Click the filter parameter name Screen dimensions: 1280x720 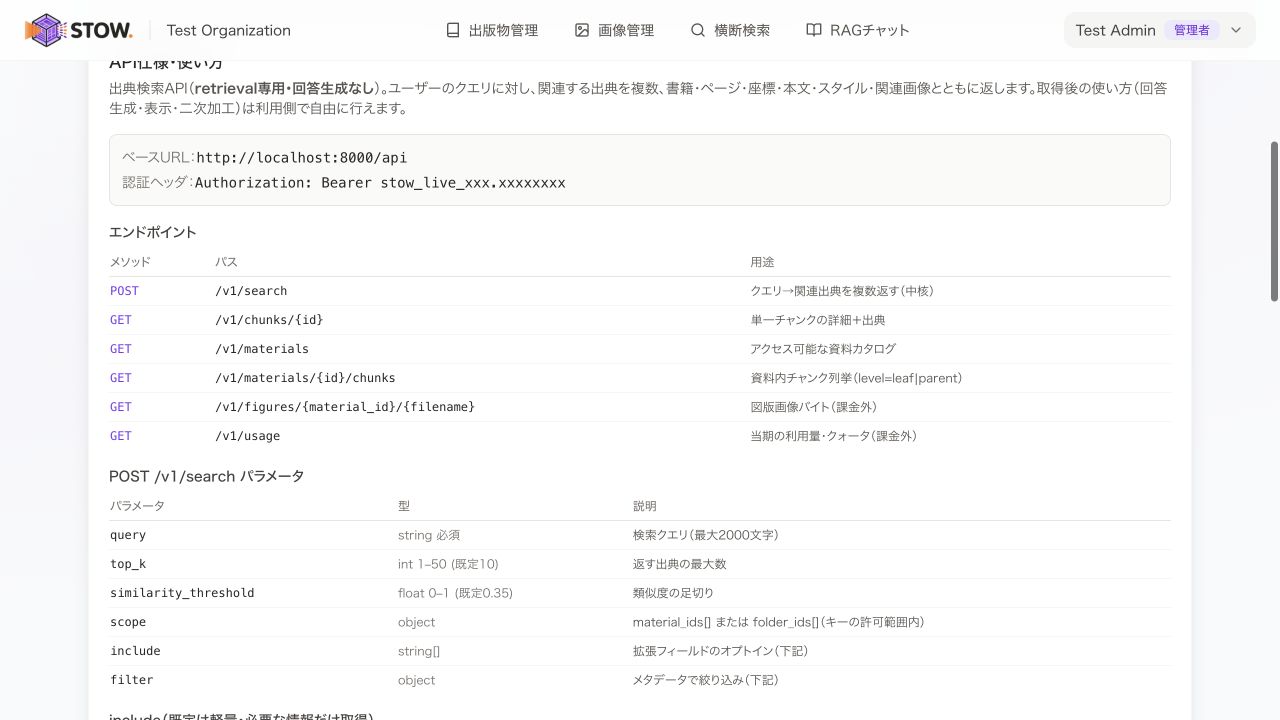click(132, 680)
